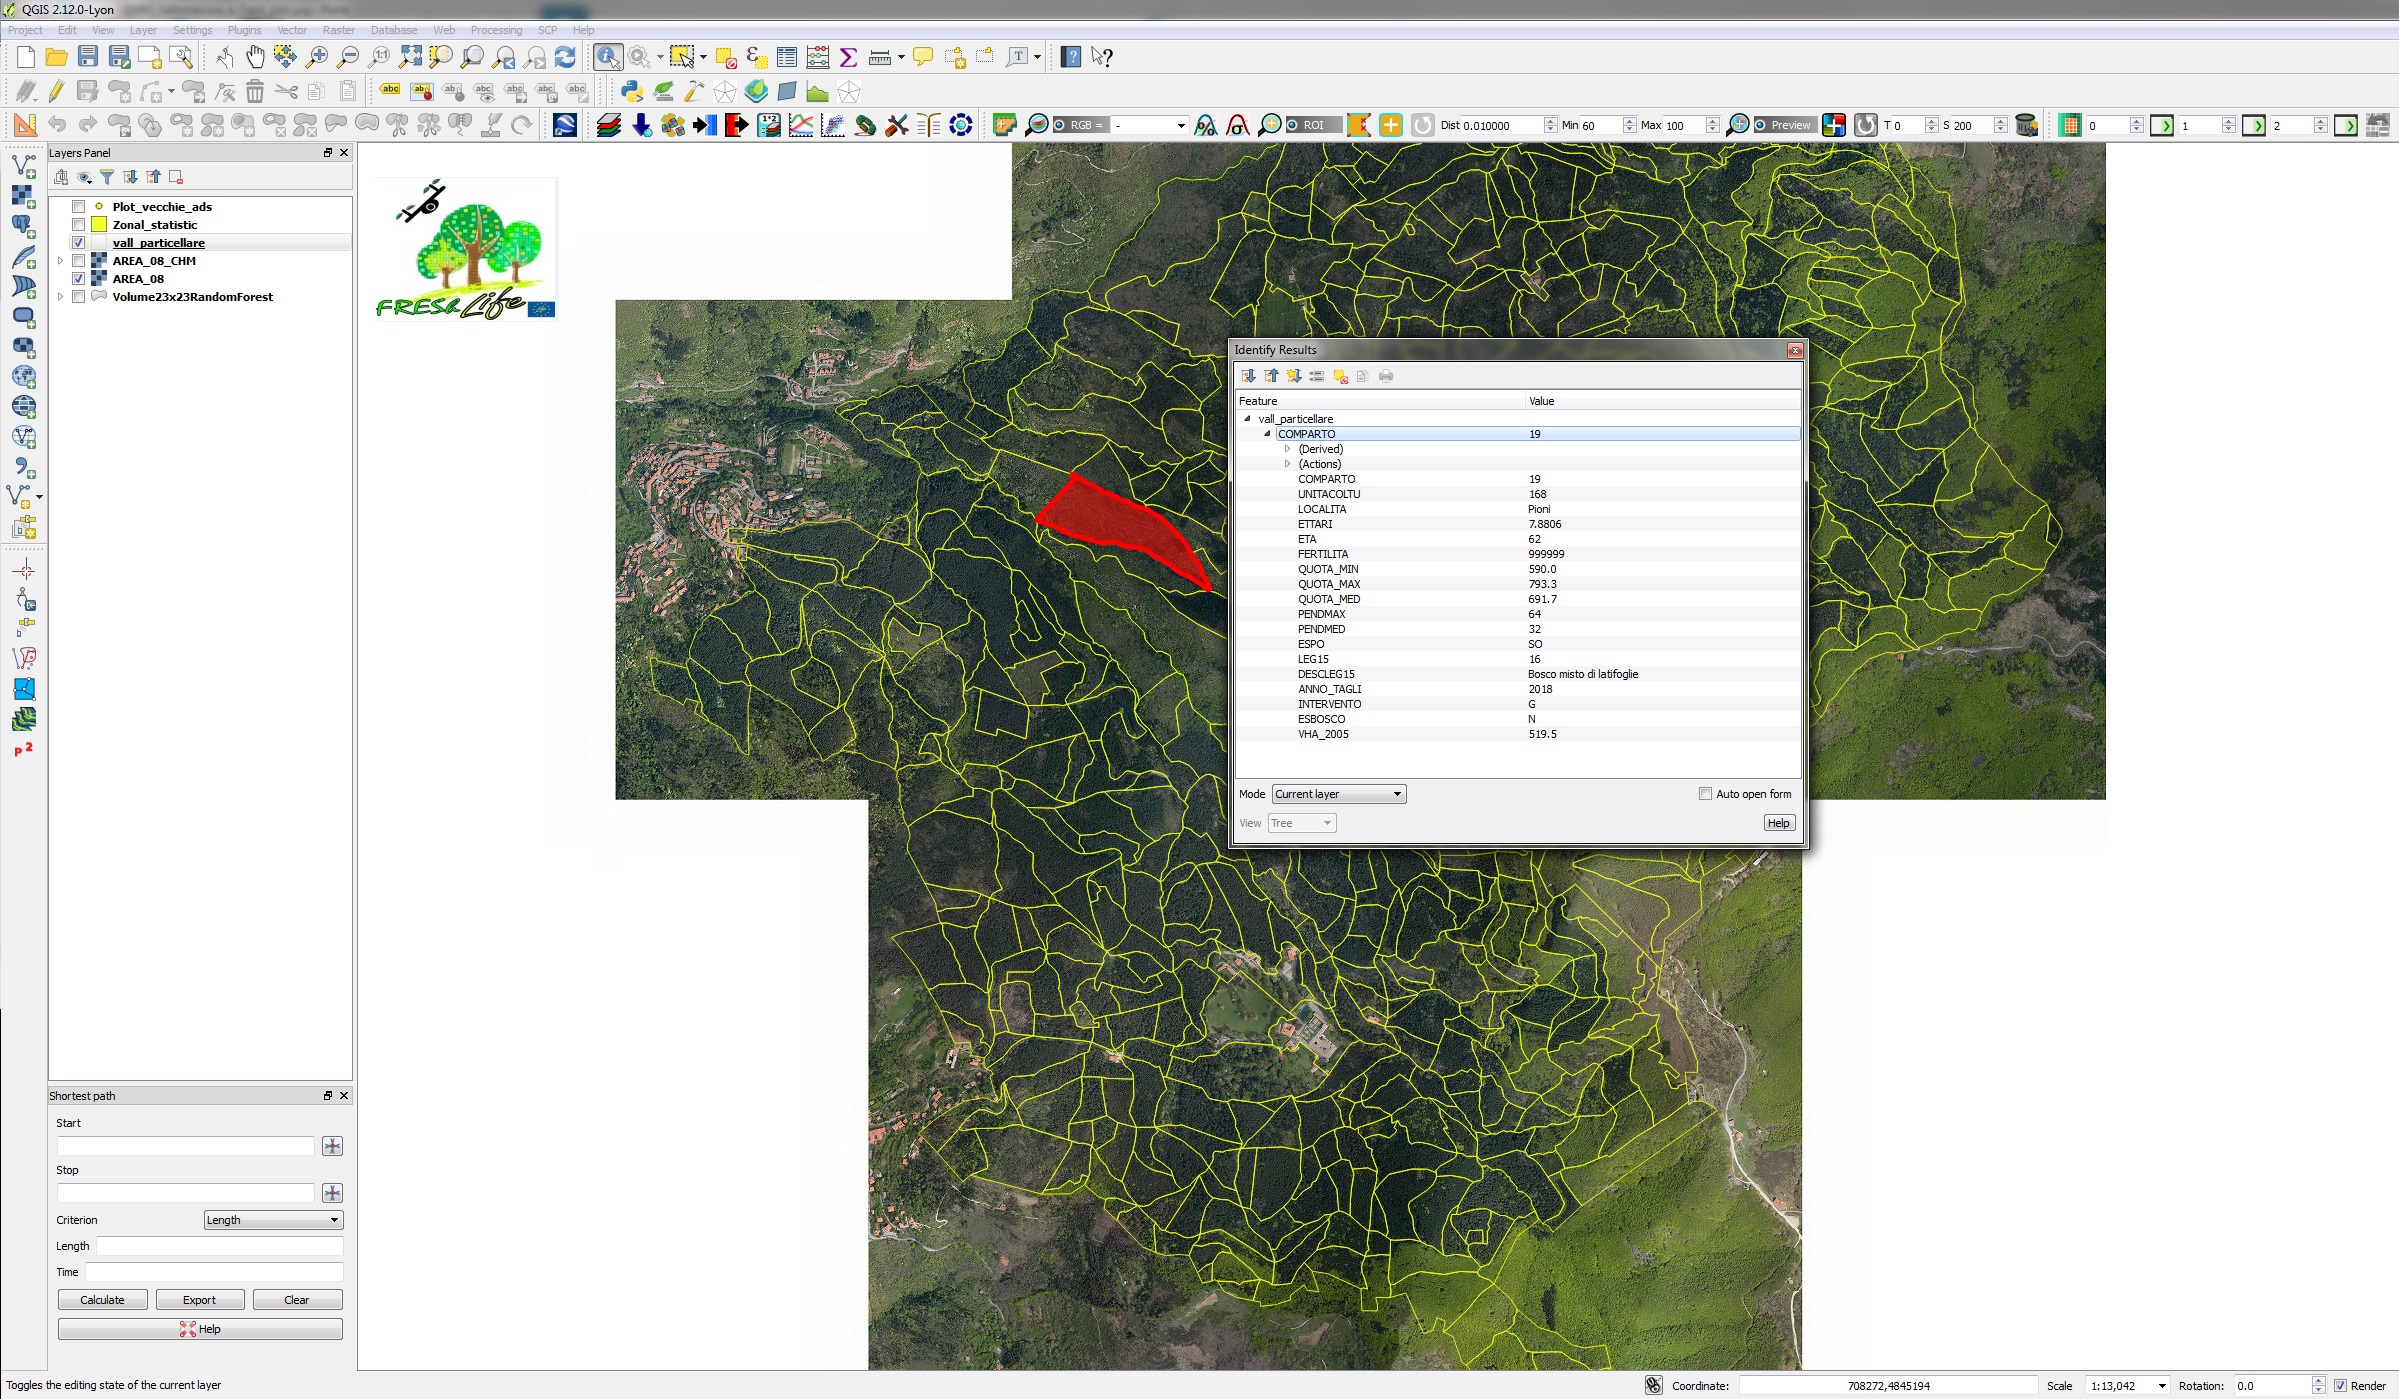Open the Mode Current layer dropdown
Screen dimensions: 2399x1399
pyautogui.click(x=1339, y=794)
